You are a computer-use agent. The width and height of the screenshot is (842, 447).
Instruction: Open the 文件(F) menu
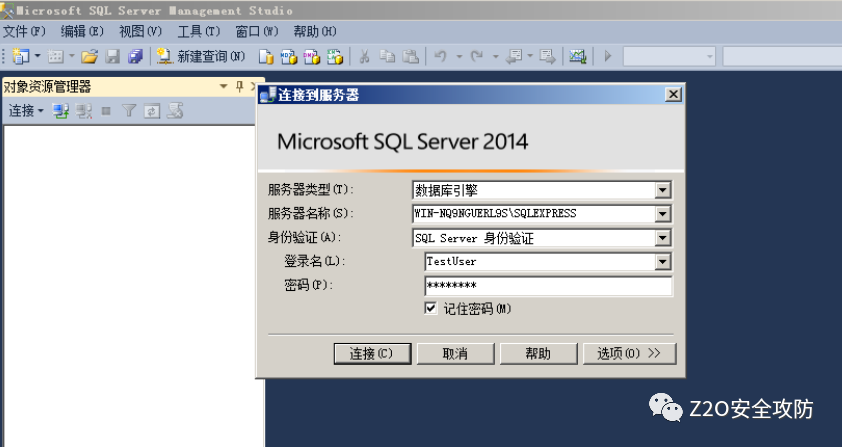(24, 32)
